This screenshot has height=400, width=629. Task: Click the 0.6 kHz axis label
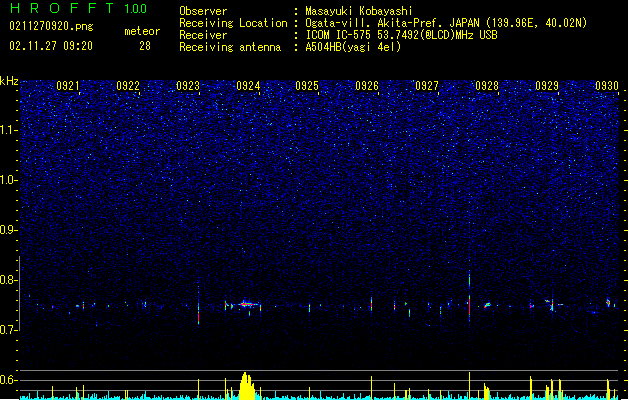pos(8,380)
